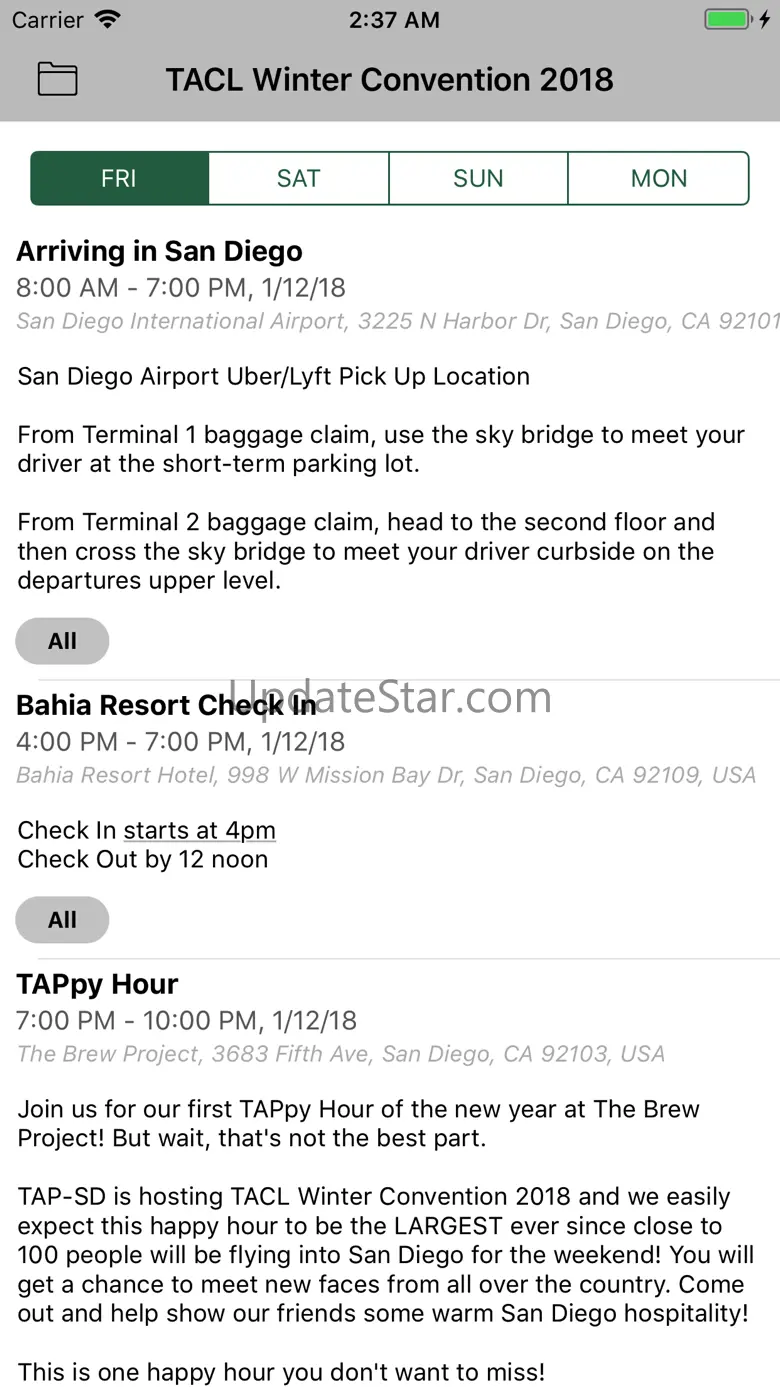Tap the TAPpy Hour 7:00 PM time line
This screenshot has width=780, height=1387.
[x=187, y=1020]
